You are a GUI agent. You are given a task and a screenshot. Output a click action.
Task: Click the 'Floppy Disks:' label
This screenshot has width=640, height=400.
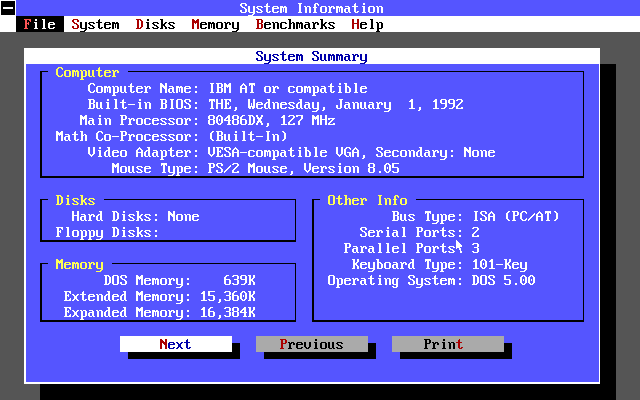tap(107, 232)
